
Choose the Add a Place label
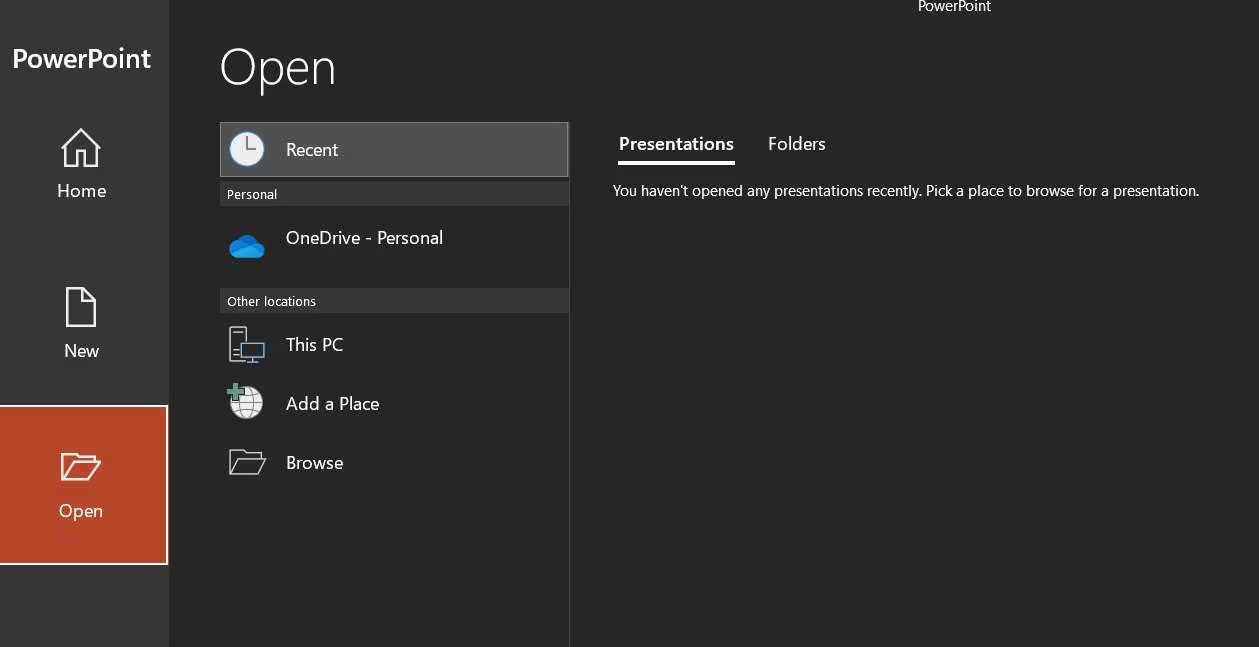(332, 404)
